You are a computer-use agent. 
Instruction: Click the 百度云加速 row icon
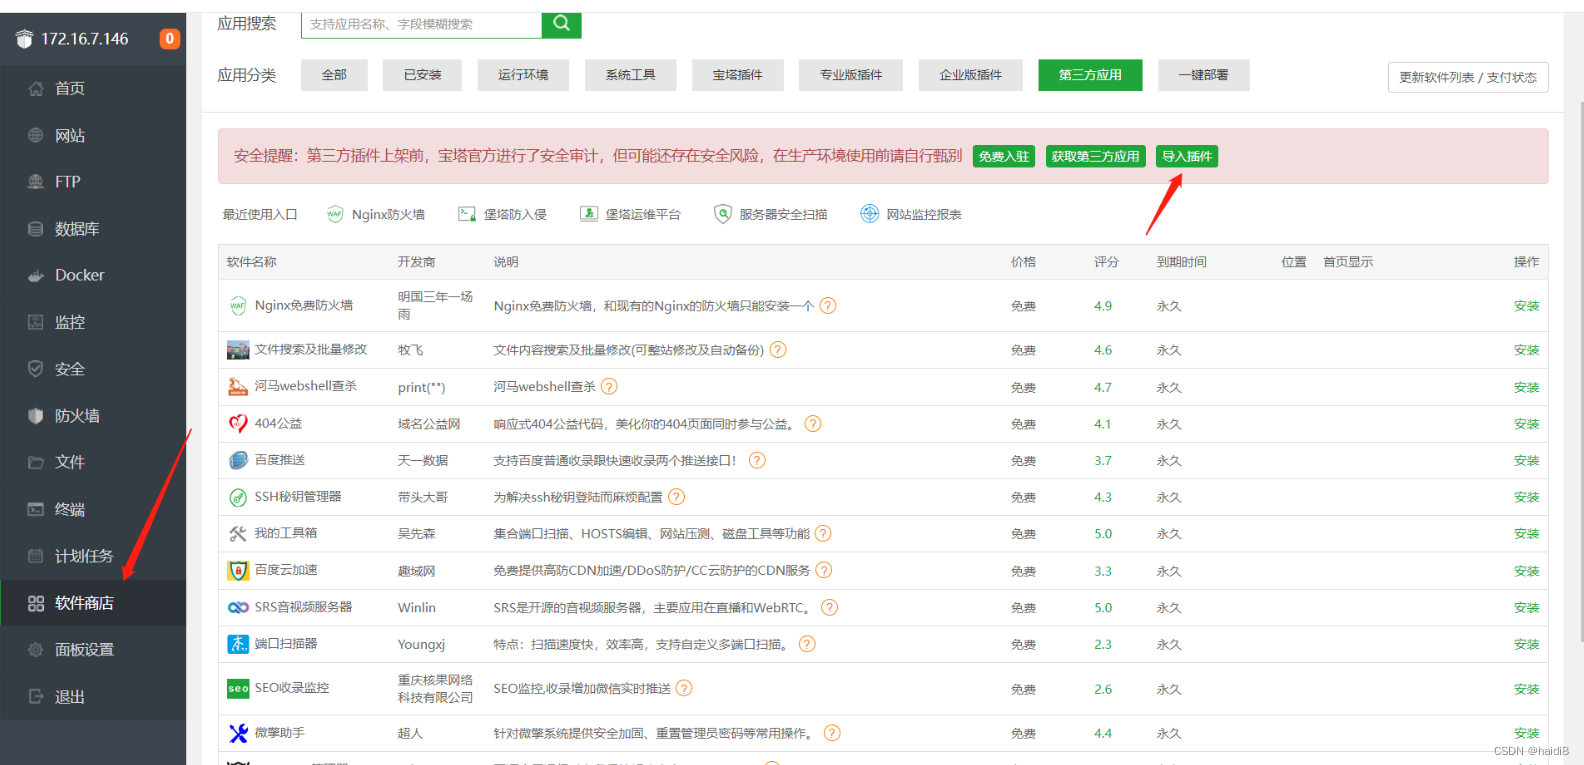(x=238, y=571)
